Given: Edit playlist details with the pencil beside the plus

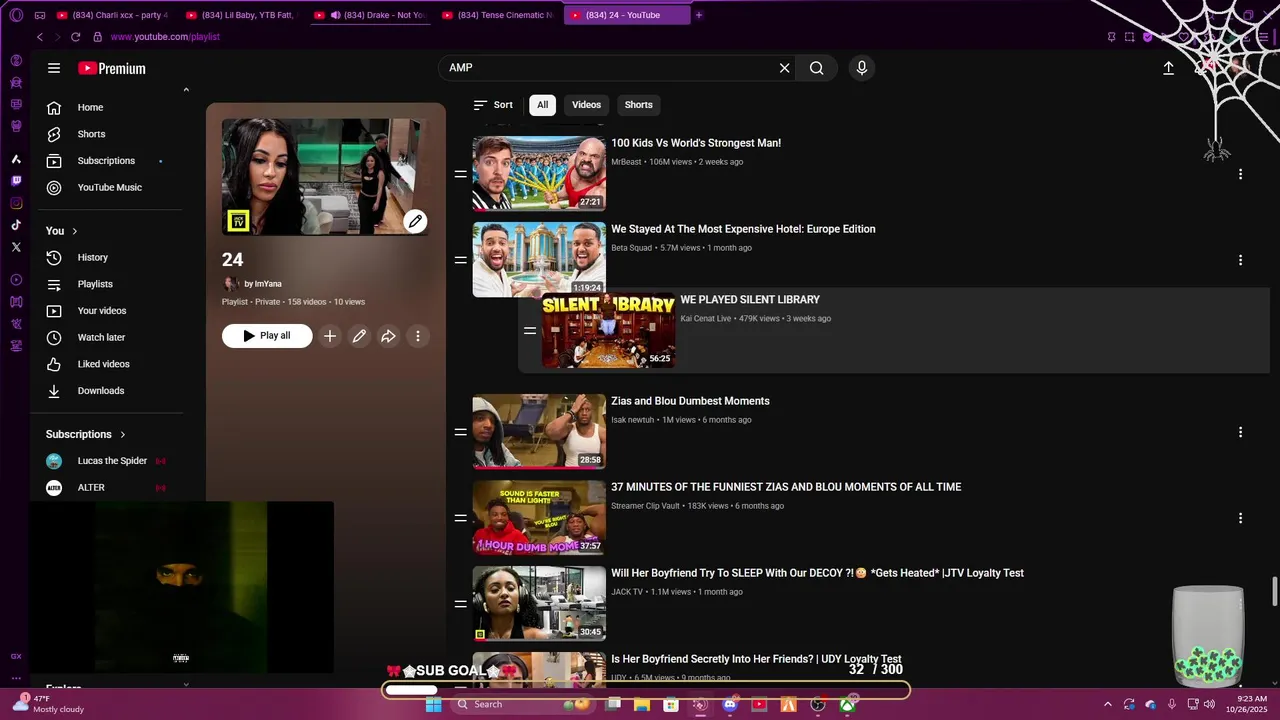Looking at the screenshot, I should tap(359, 336).
